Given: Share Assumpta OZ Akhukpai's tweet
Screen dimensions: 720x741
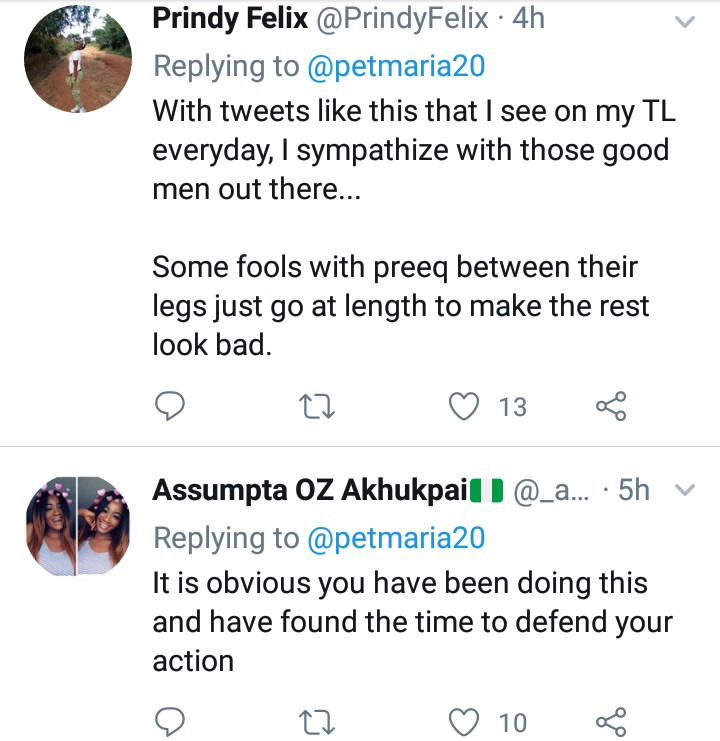Looking at the screenshot, I should 610,720.
